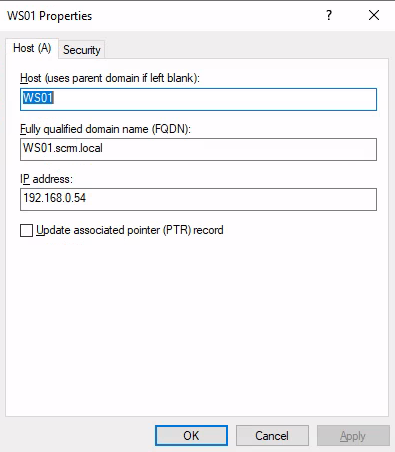The height and width of the screenshot is (452, 395).
Task: Click empty space inside the IP address field
Action: [230, 199]
